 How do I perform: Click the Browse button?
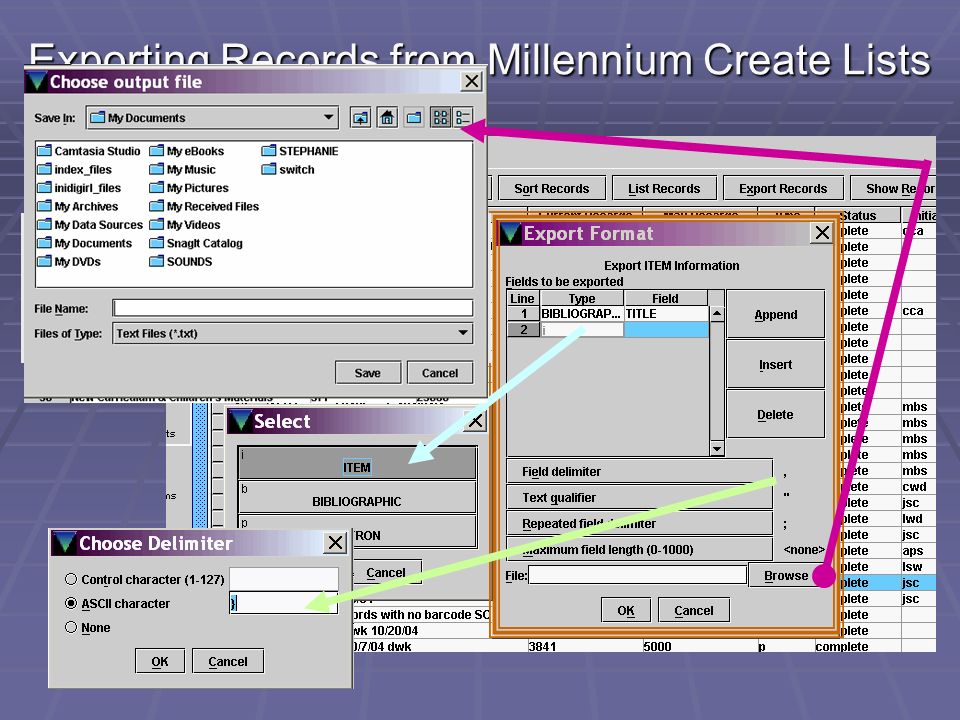tap(786, 576)
